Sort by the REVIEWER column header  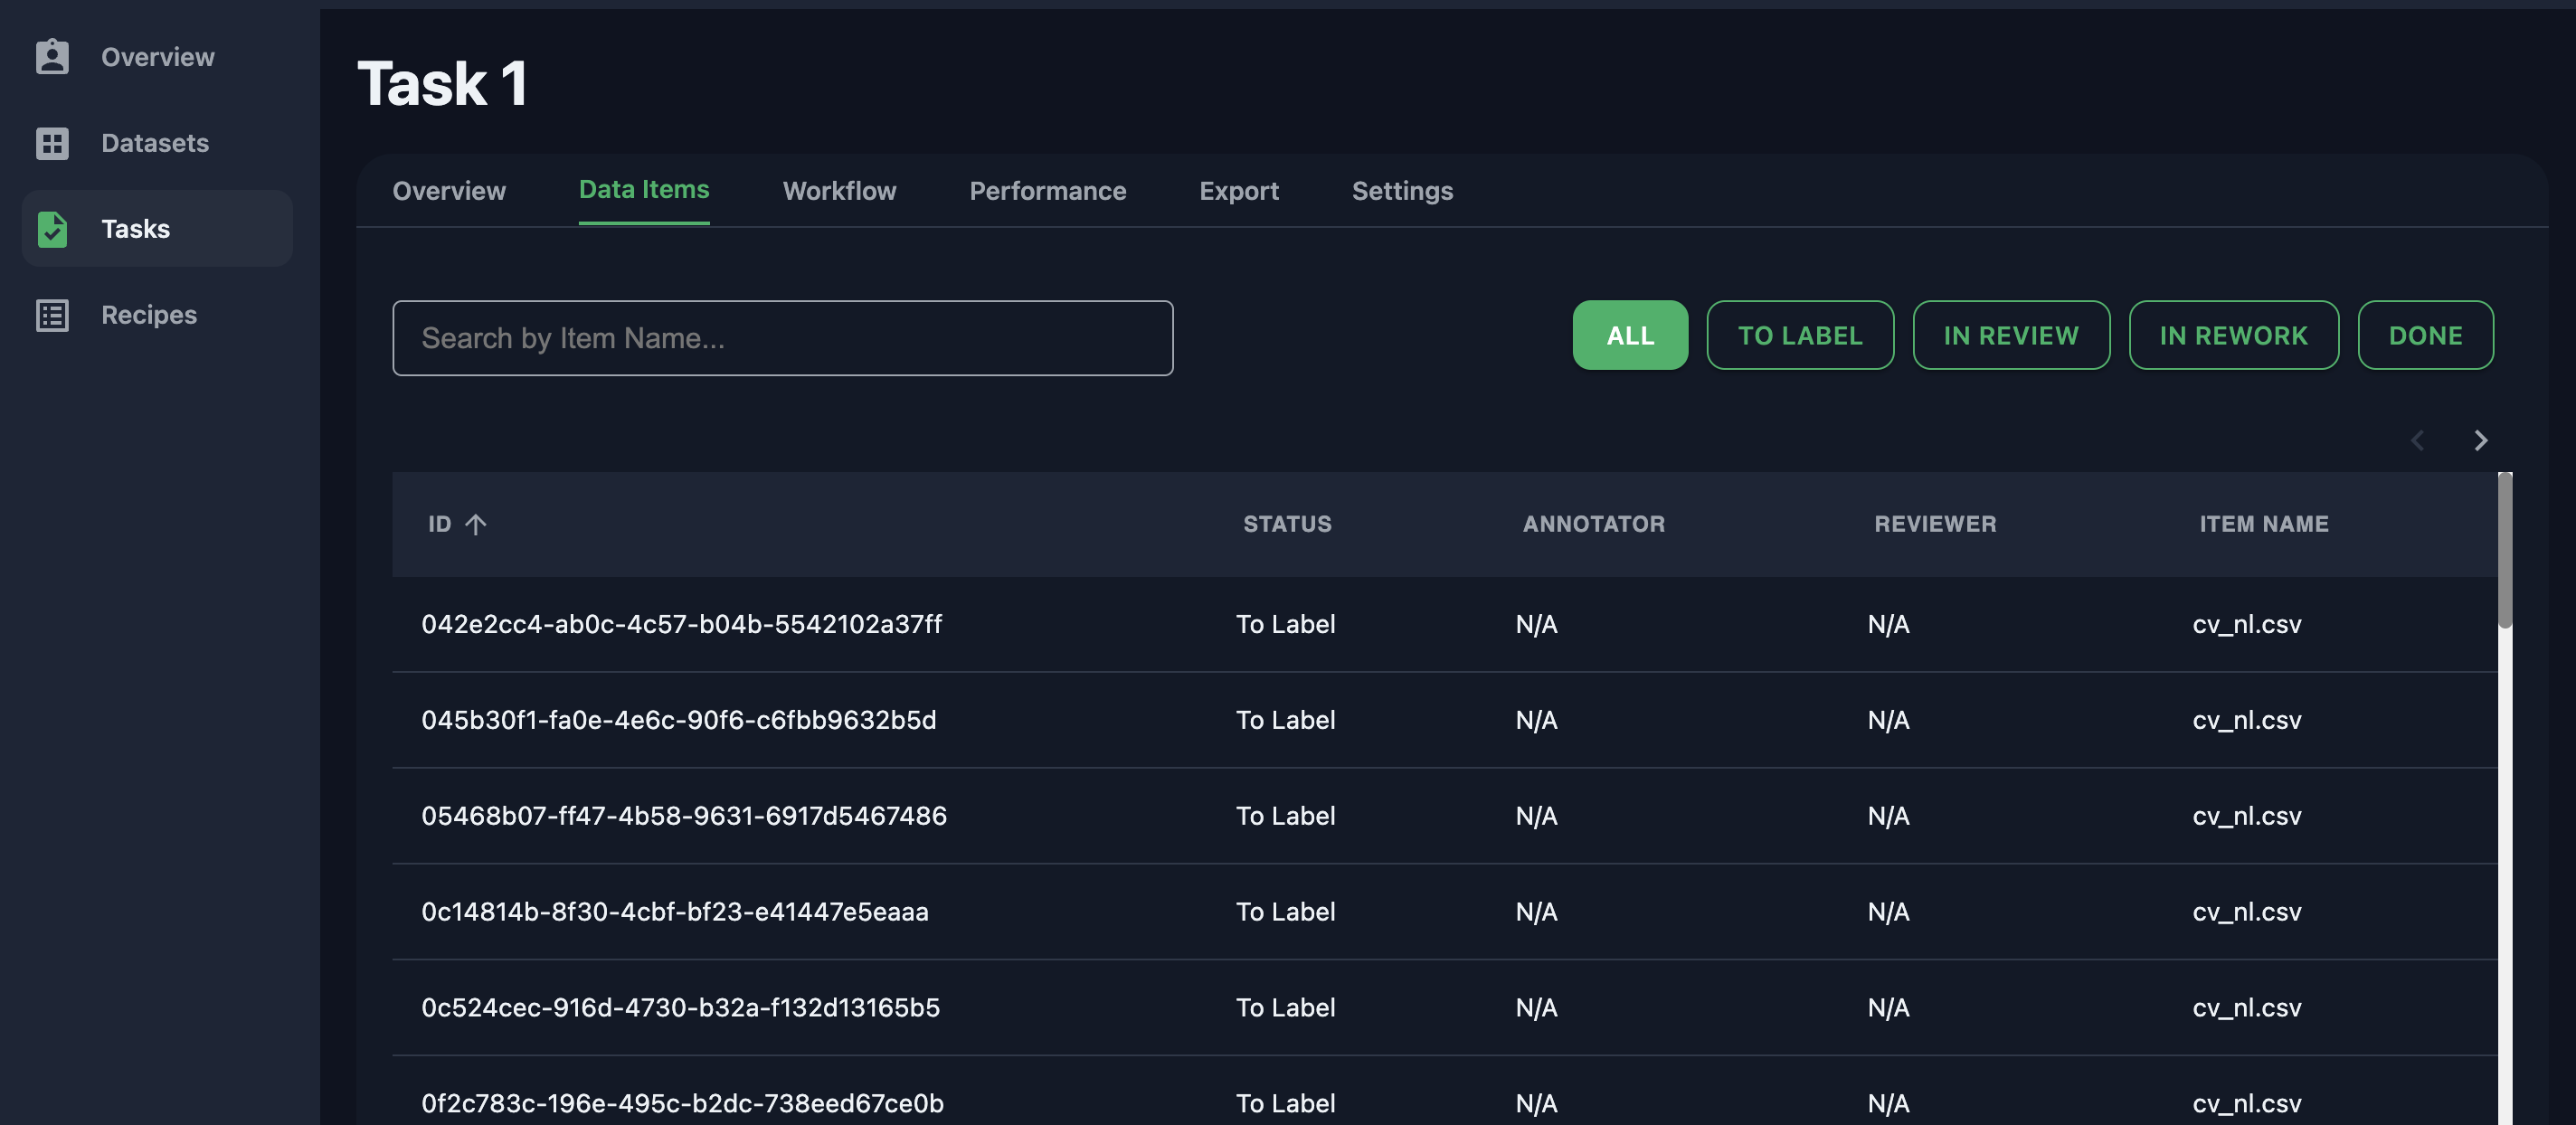click(1934, 524)
